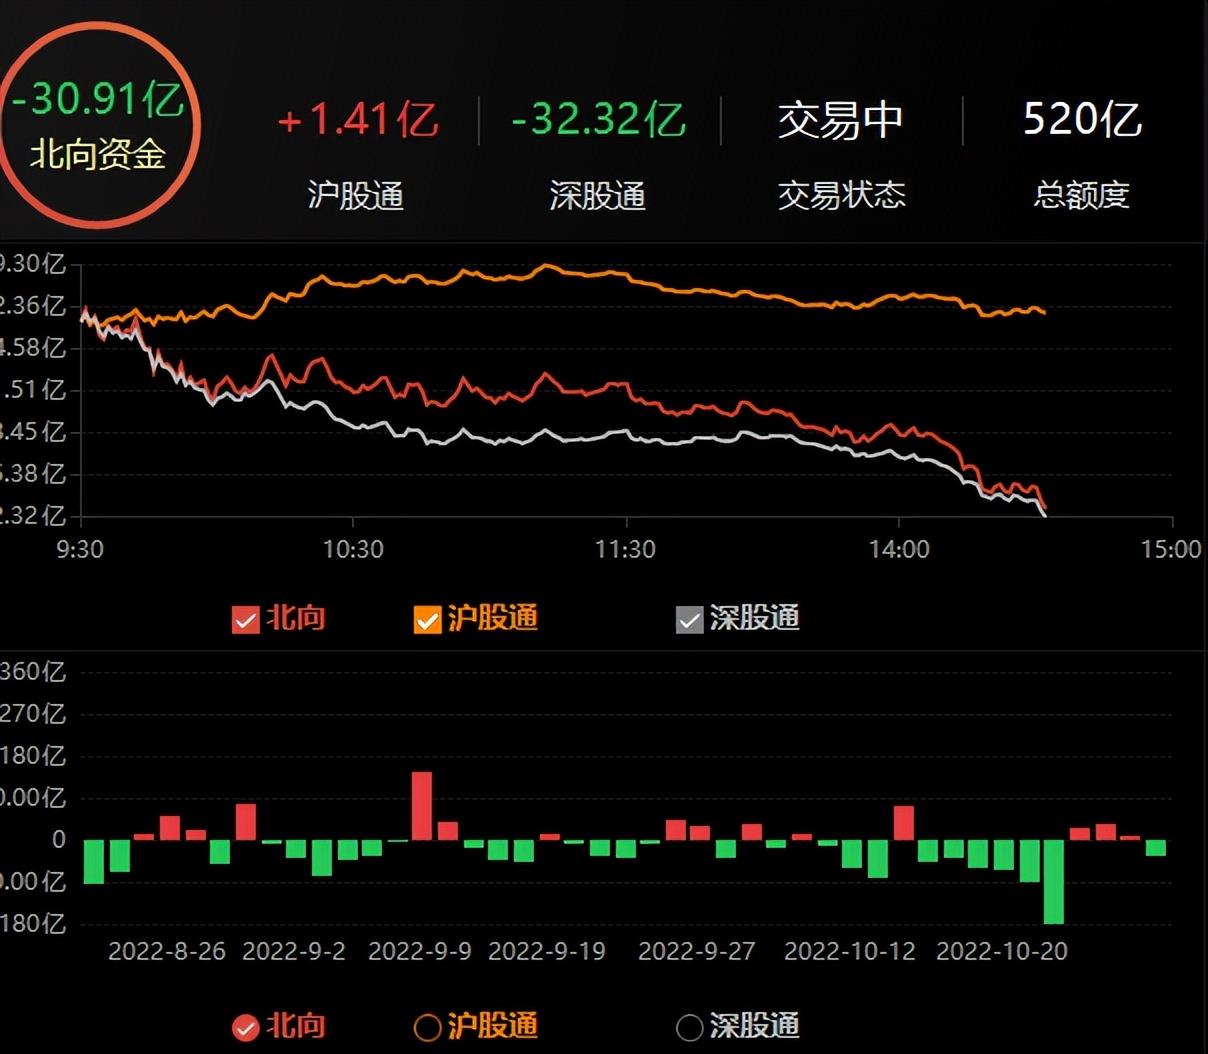This screenshot has height=1054, width=1208.
Task: Select the 沪股通 radio button below history chart
Action: click(x=427, y=1027)
